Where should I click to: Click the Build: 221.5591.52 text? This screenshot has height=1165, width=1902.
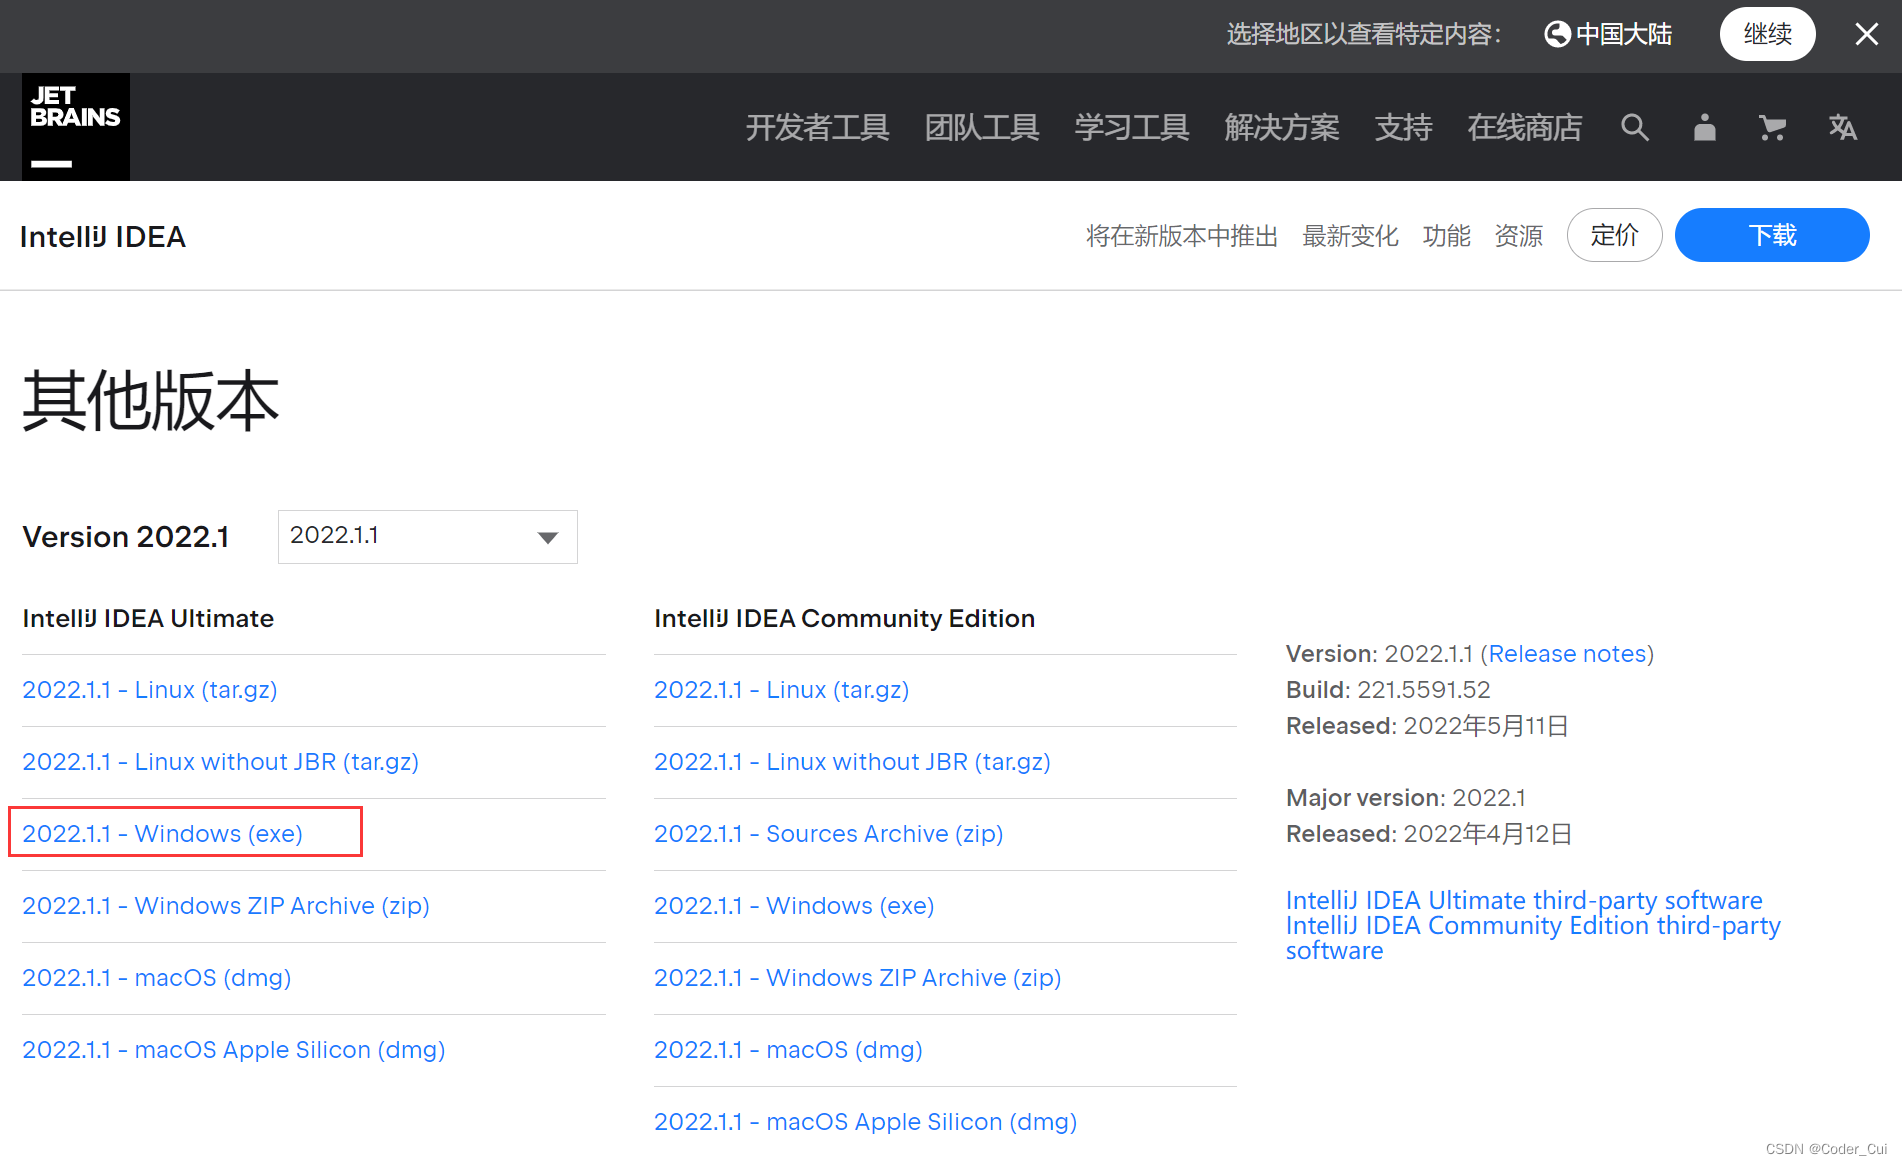[x=1388, y=690]
